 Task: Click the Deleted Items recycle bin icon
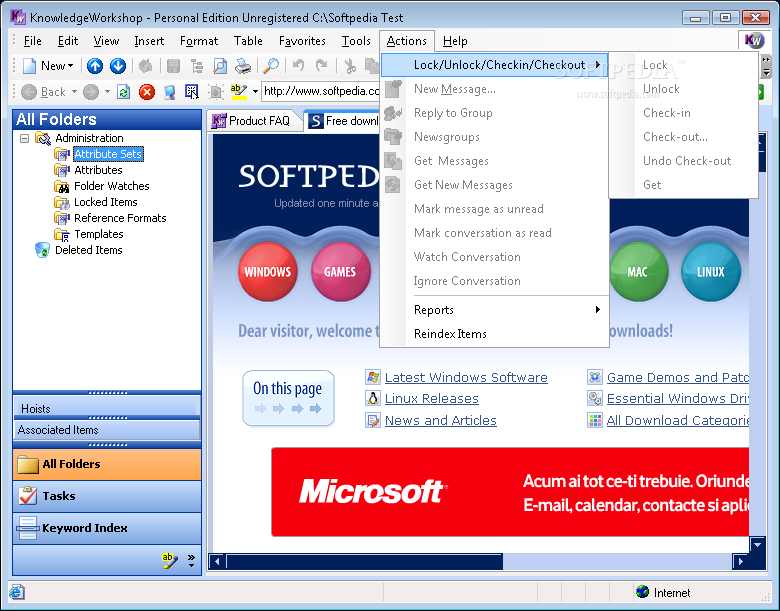[x=43, y=250]
